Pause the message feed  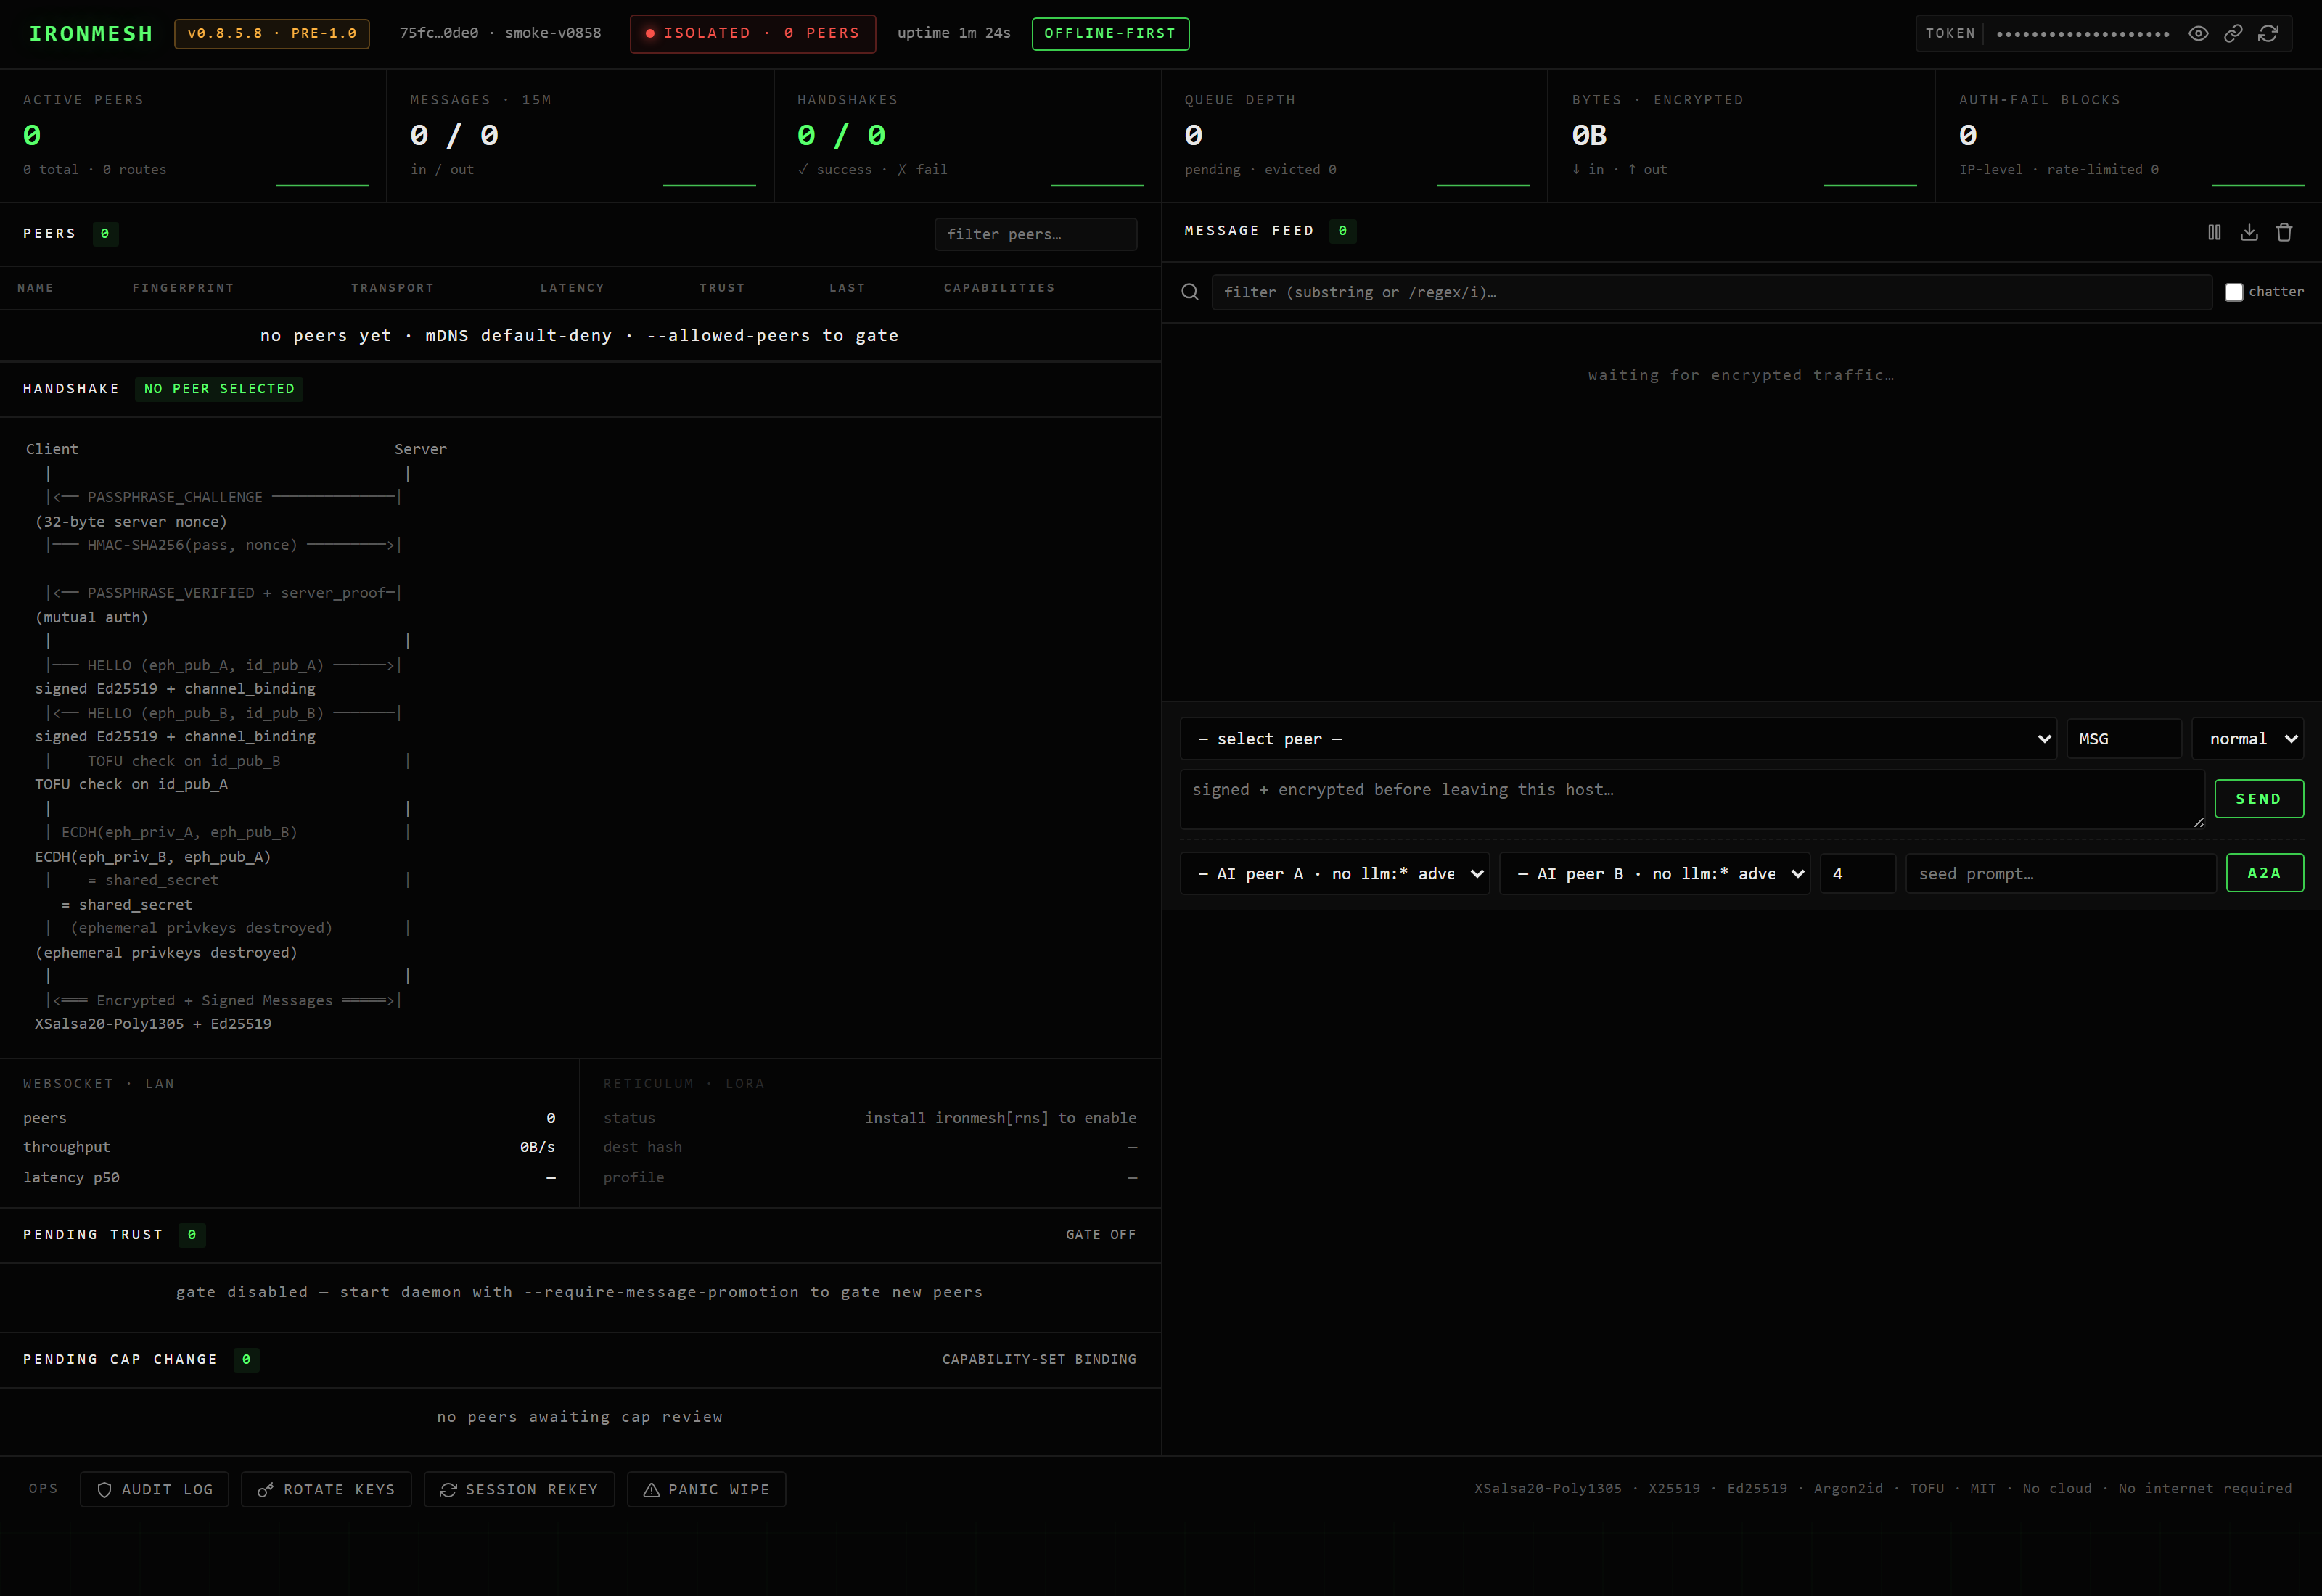pos(2214,232)
